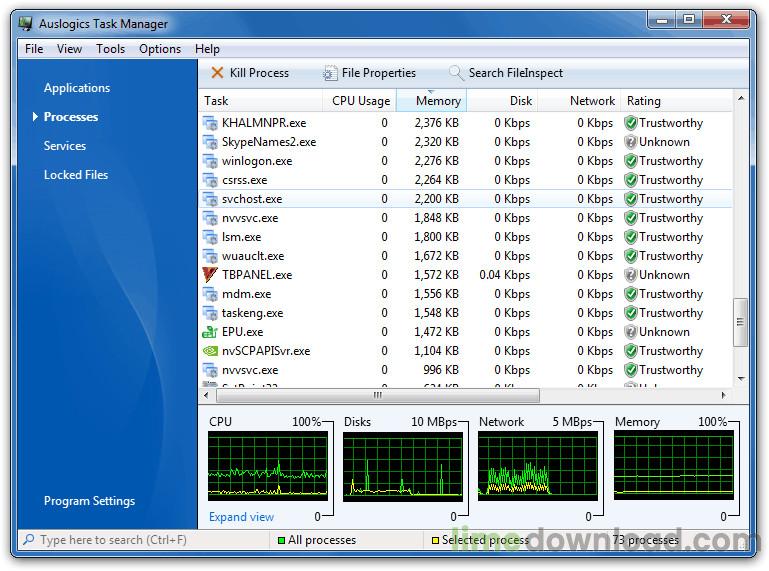Click the Auslogics Task Manager title bar icon
The image size is (769, 571).
26,23
